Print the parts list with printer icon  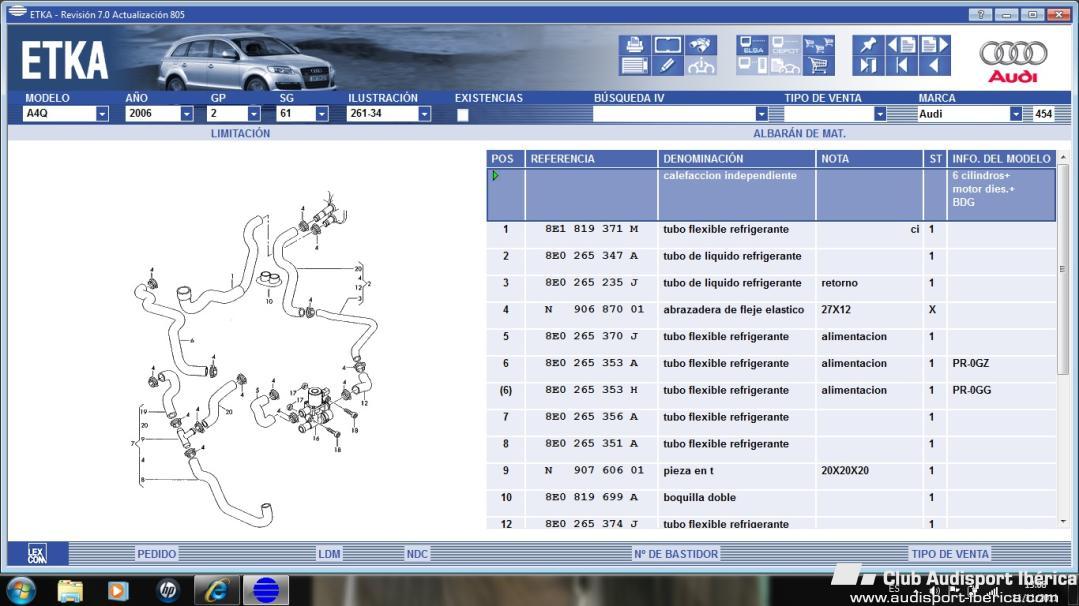[634, 45]
